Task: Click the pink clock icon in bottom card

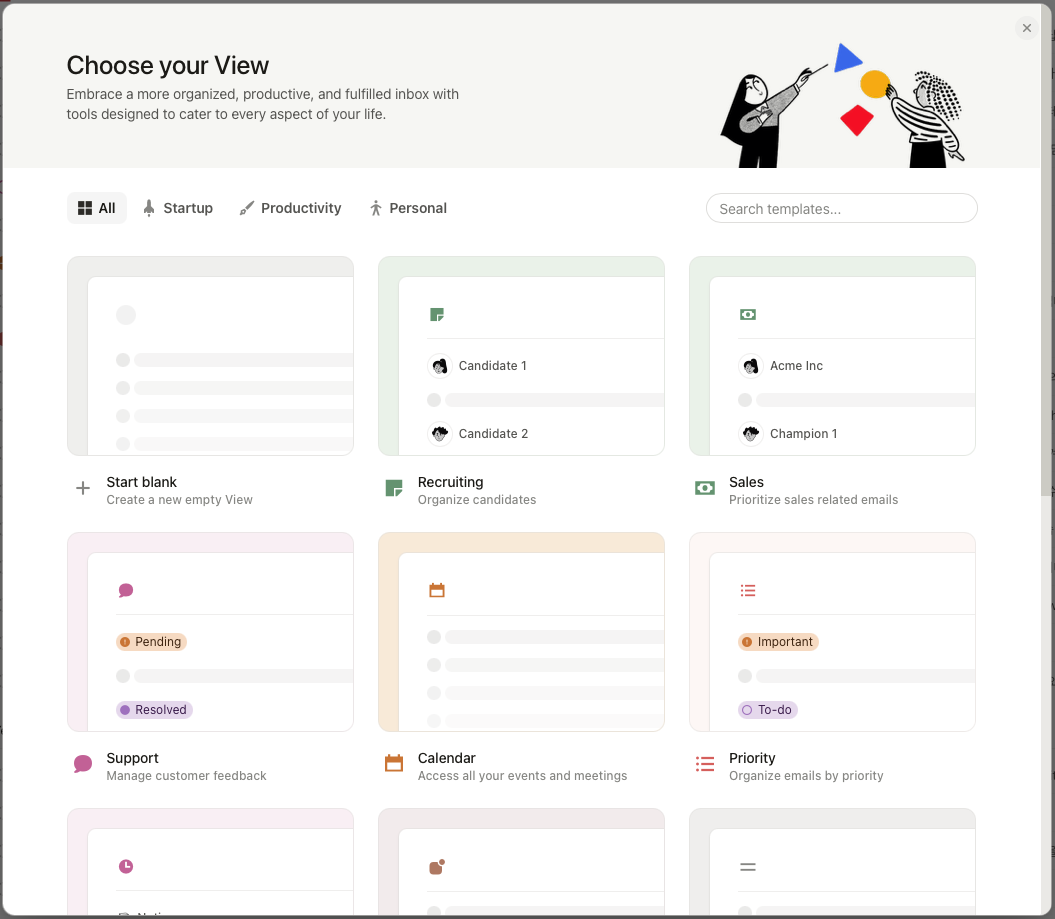Action: pos(126,867)
